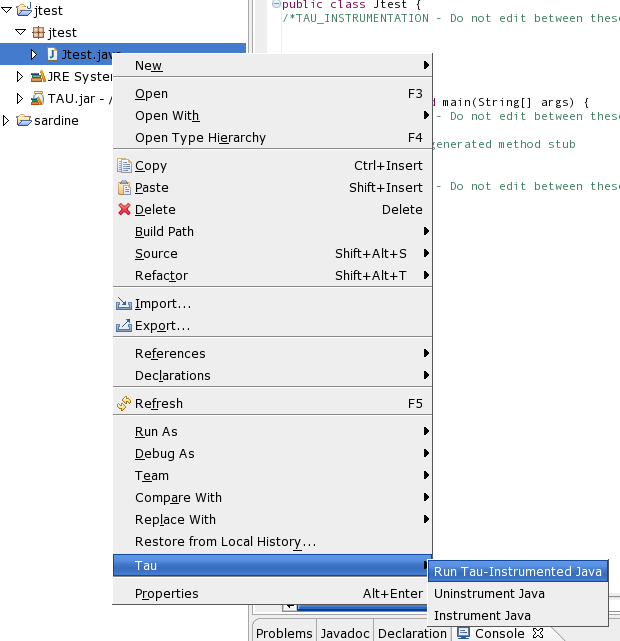The image size is (620, 641).
Task: Click the Console tab monitor icon
Action: coord(463,633)
